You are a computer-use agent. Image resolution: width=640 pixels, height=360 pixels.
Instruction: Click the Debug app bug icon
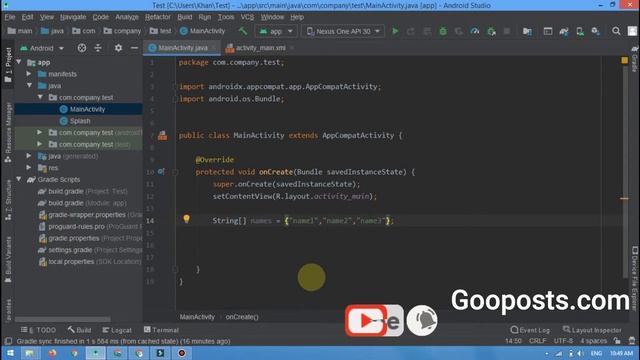(x=443, y=31)
